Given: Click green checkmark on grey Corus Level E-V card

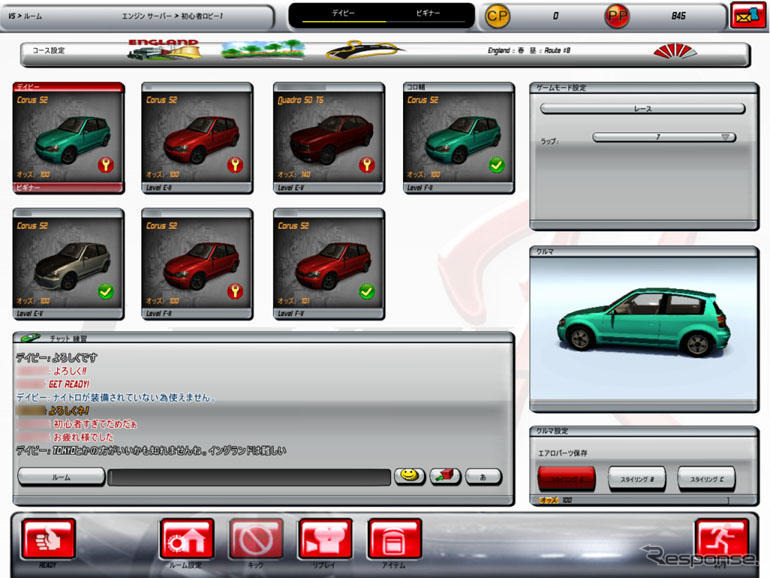Looking at the screenshot, I should click(106, 291).
